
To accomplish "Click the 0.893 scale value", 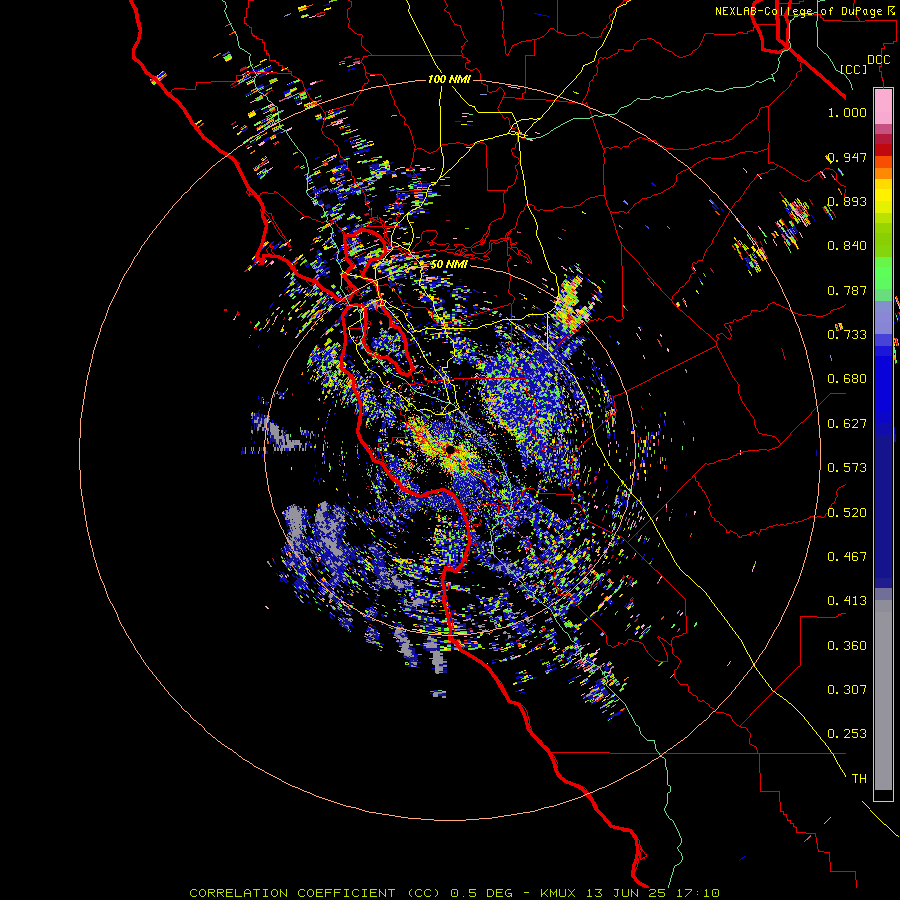I will coord(847,201).
